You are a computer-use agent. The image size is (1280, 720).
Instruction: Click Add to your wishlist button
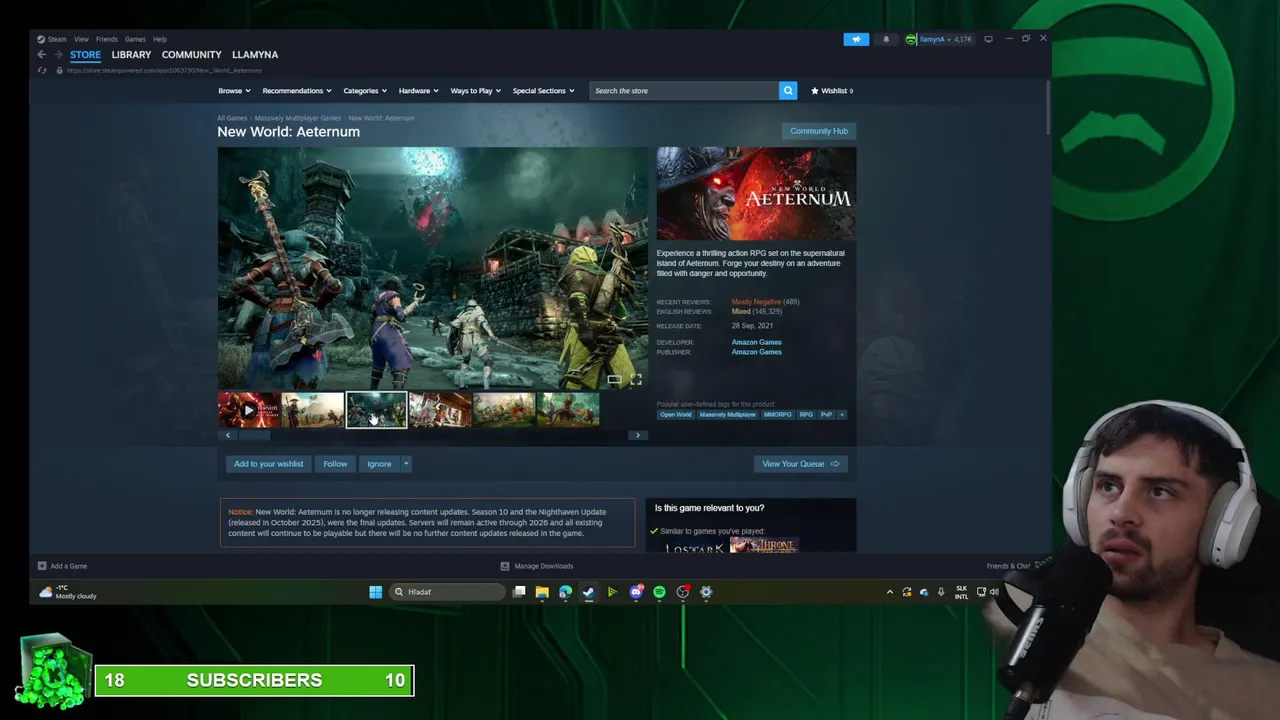(268, 464)
